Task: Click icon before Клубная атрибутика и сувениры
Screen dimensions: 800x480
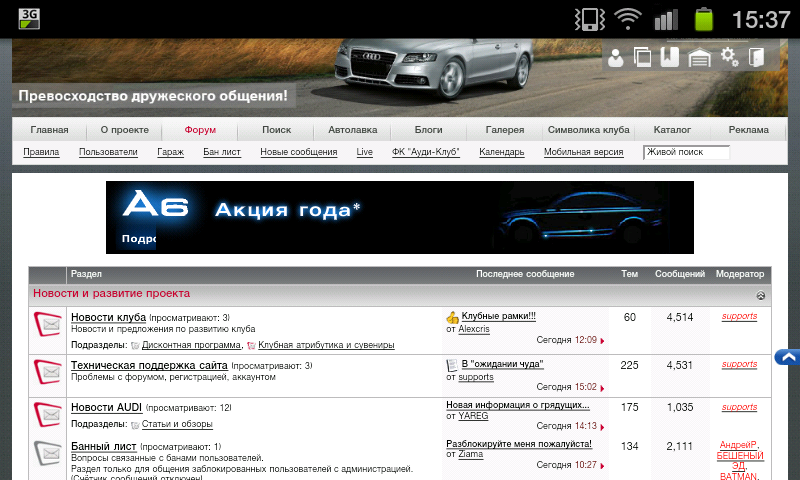Action: tap(251, 345)
